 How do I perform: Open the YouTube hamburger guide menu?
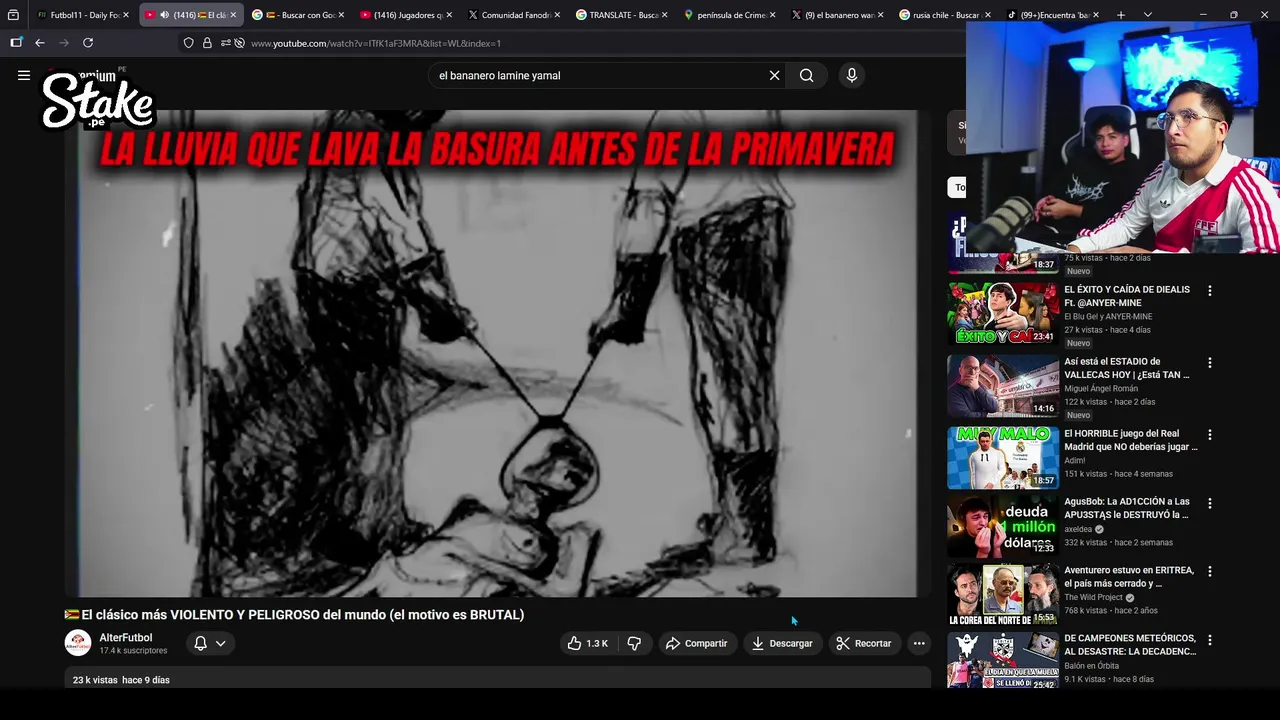[24, 75]
